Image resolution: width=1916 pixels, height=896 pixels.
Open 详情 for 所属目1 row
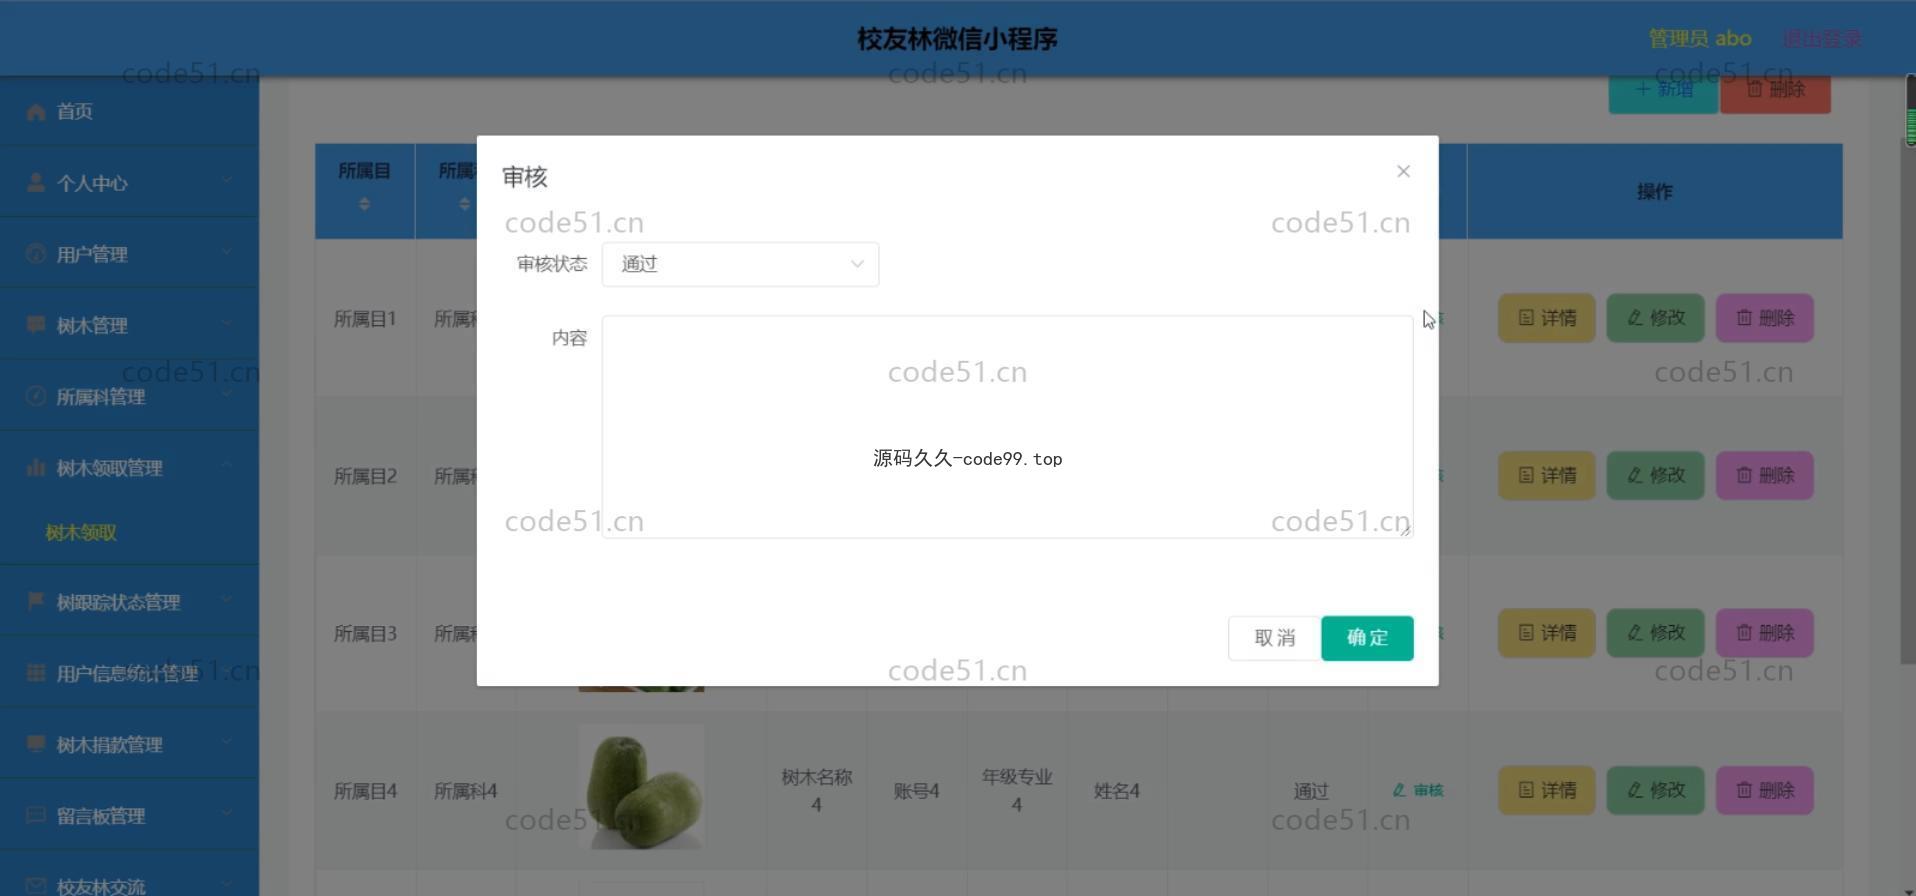[x=1546, y=318]
